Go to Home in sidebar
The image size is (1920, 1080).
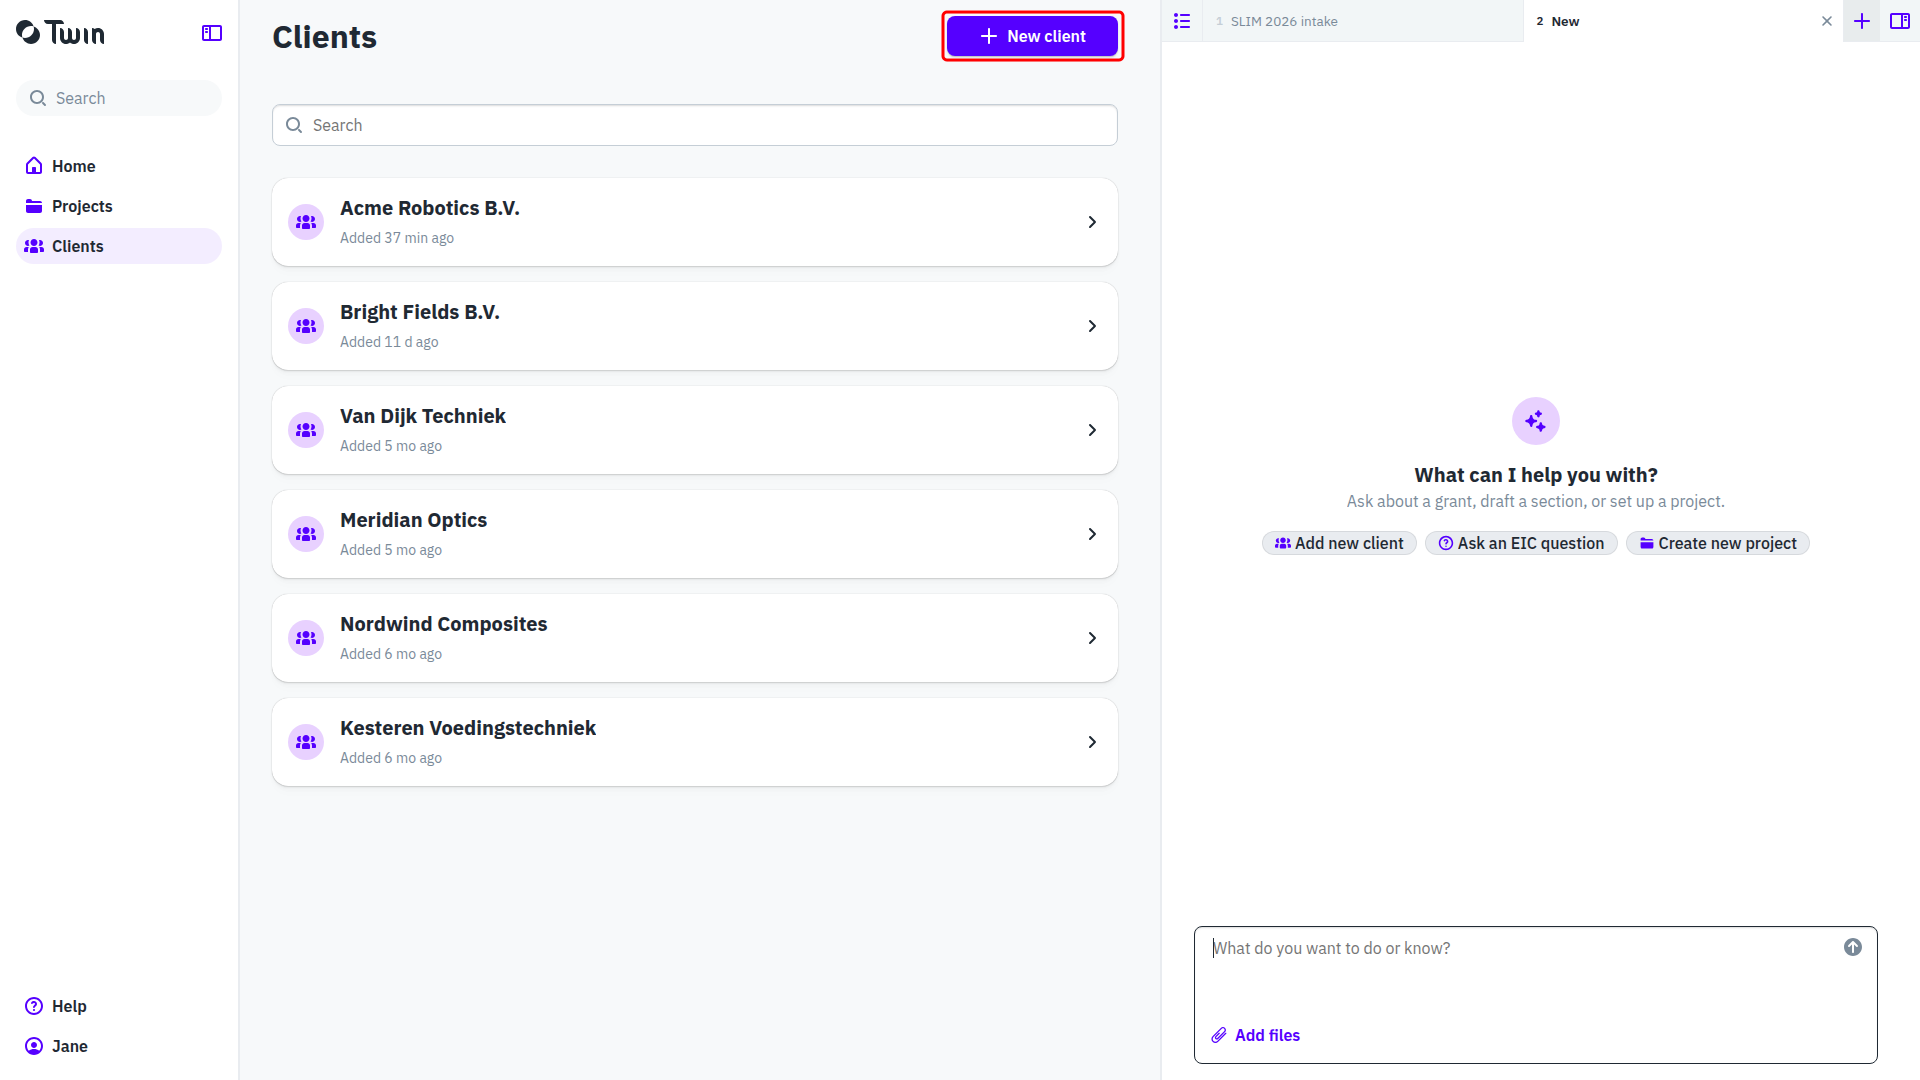(119, 166)
